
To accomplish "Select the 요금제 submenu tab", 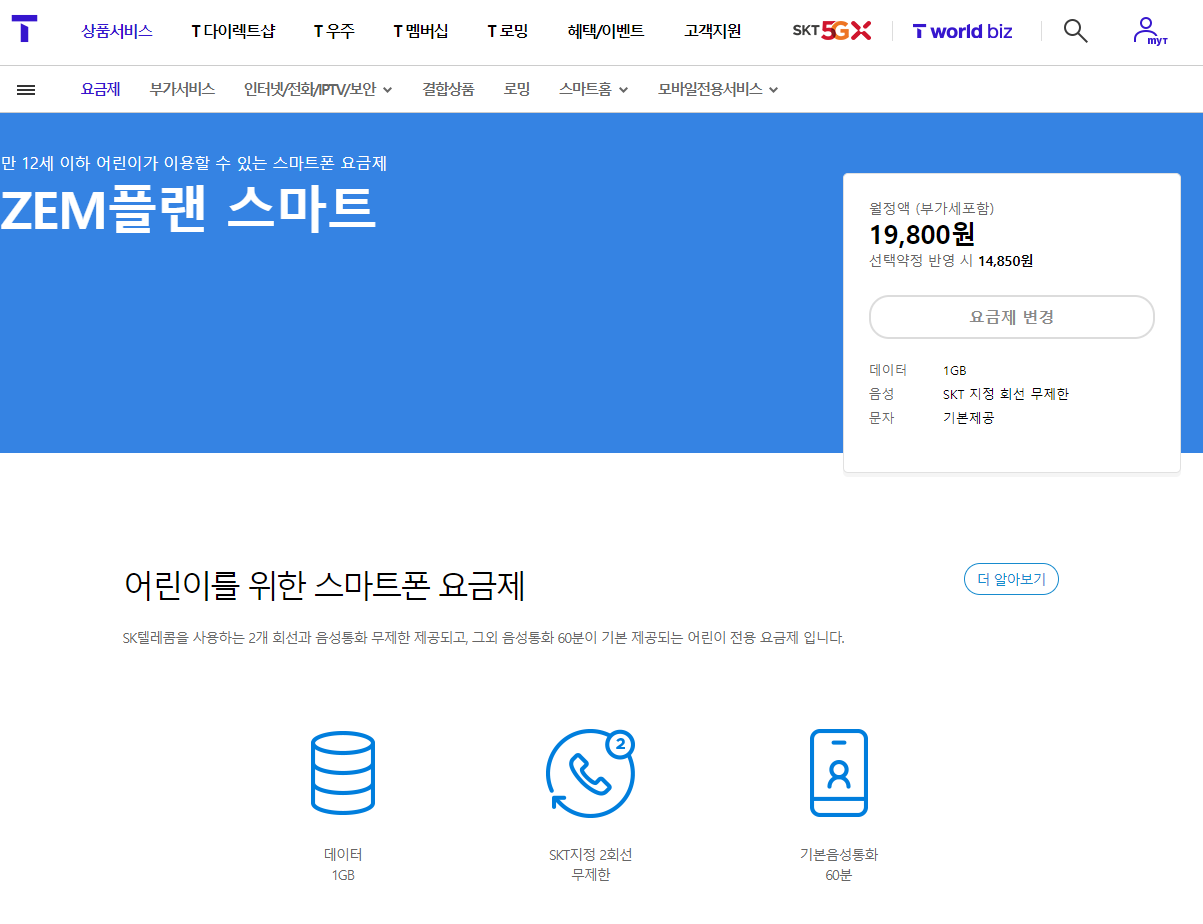I will point(101,89).
